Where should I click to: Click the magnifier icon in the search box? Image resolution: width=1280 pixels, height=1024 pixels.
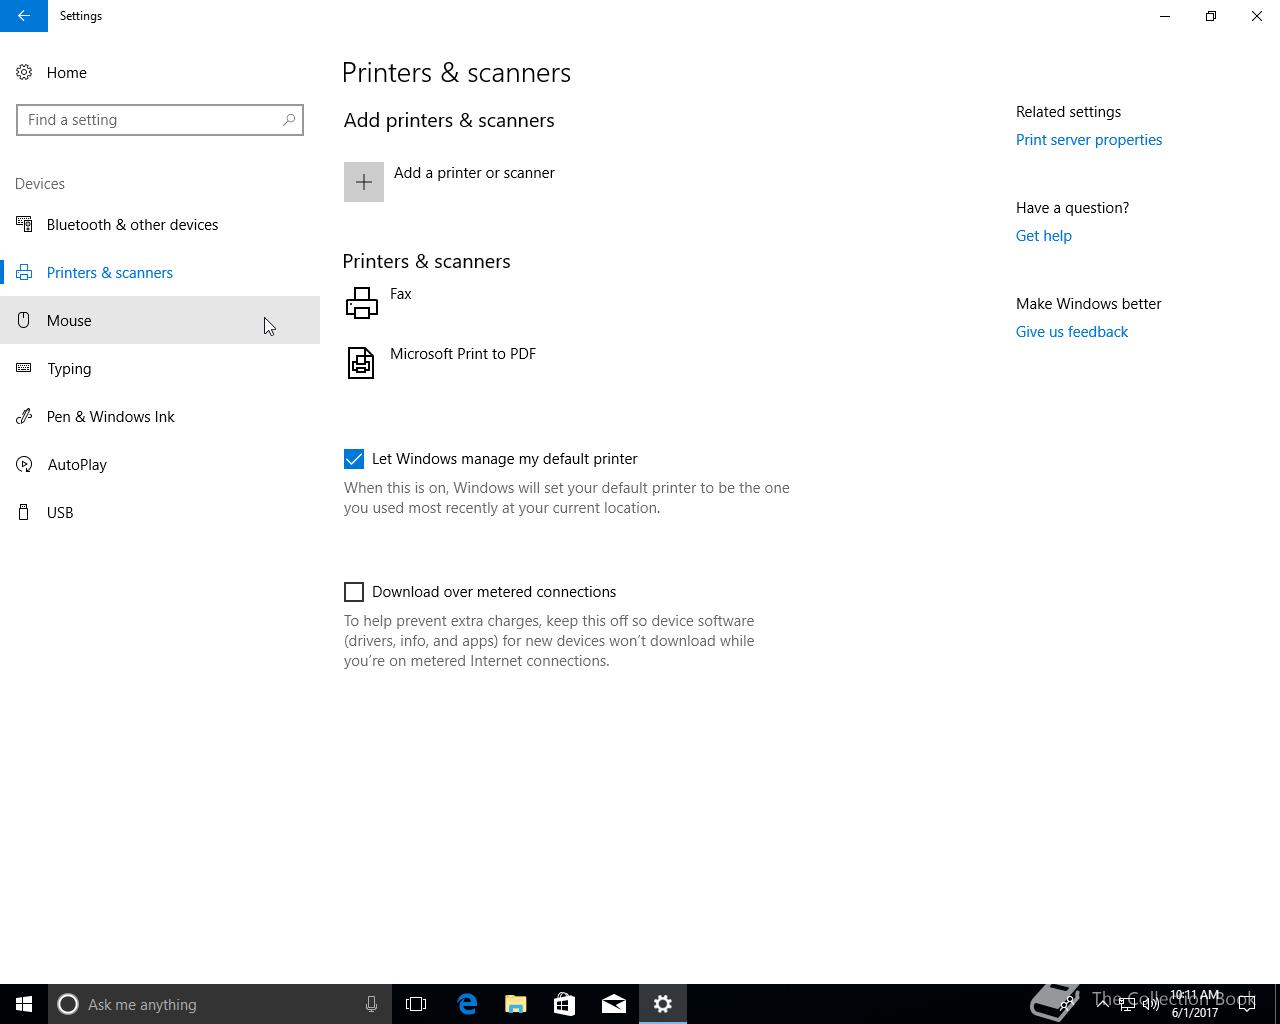pos(289,120)
